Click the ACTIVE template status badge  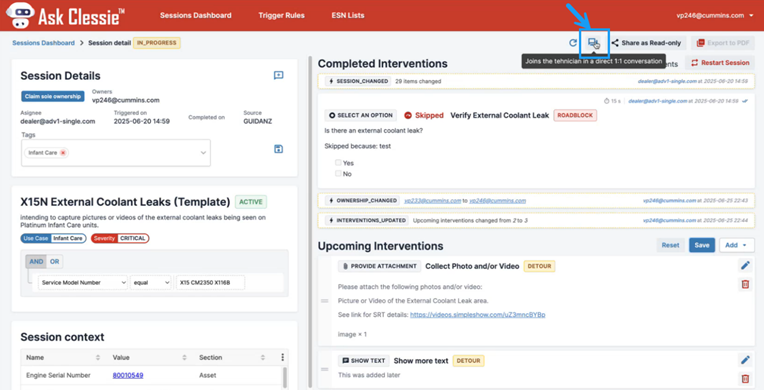tap(251, 202)
